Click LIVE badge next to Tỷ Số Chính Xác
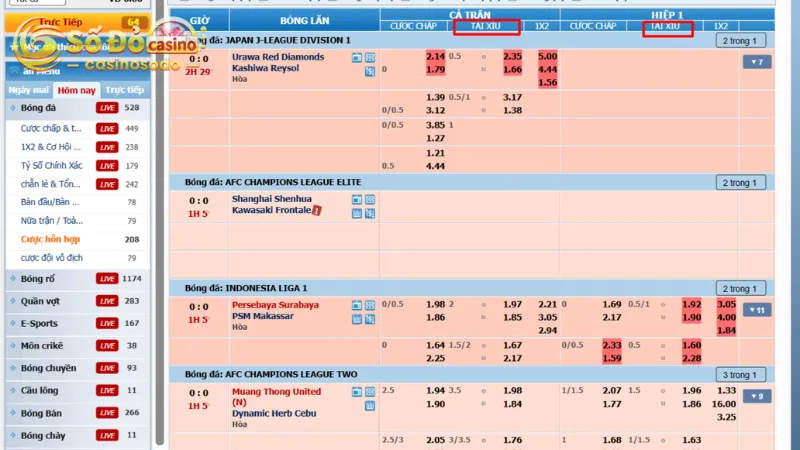The image size is (800, 450). (x=107, y=166)
